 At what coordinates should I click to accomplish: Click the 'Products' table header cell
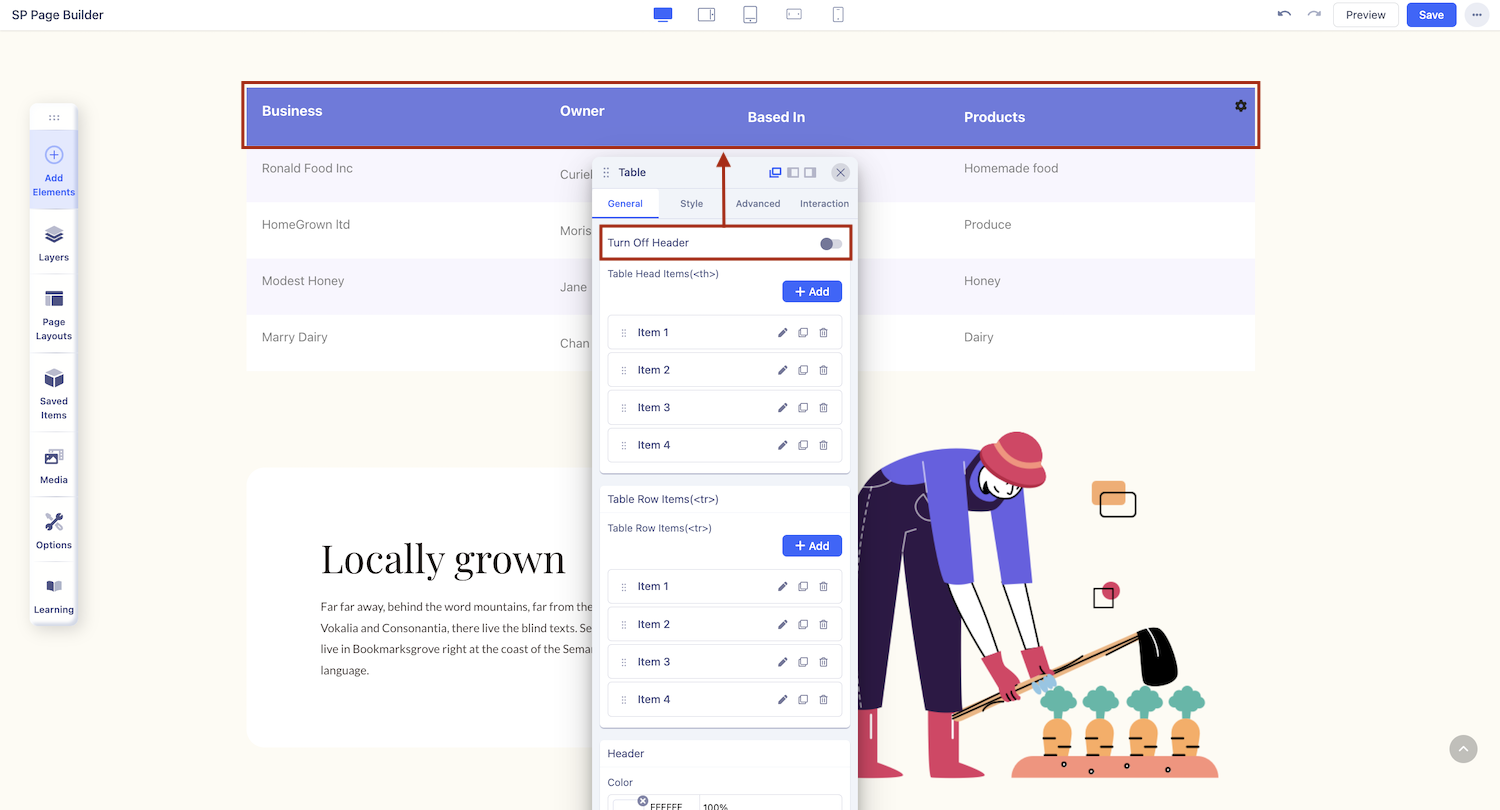(x=994, y=117)
